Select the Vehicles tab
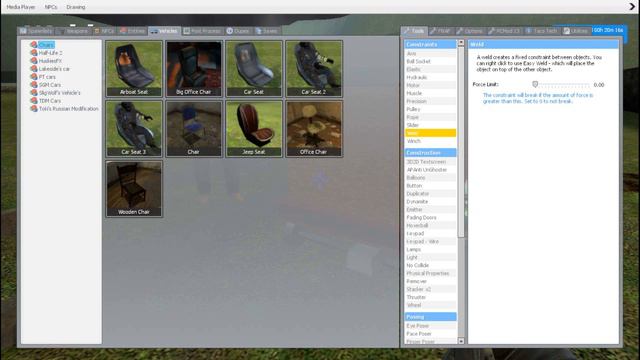This screenshot has width=640, height=360. [164, 31]
